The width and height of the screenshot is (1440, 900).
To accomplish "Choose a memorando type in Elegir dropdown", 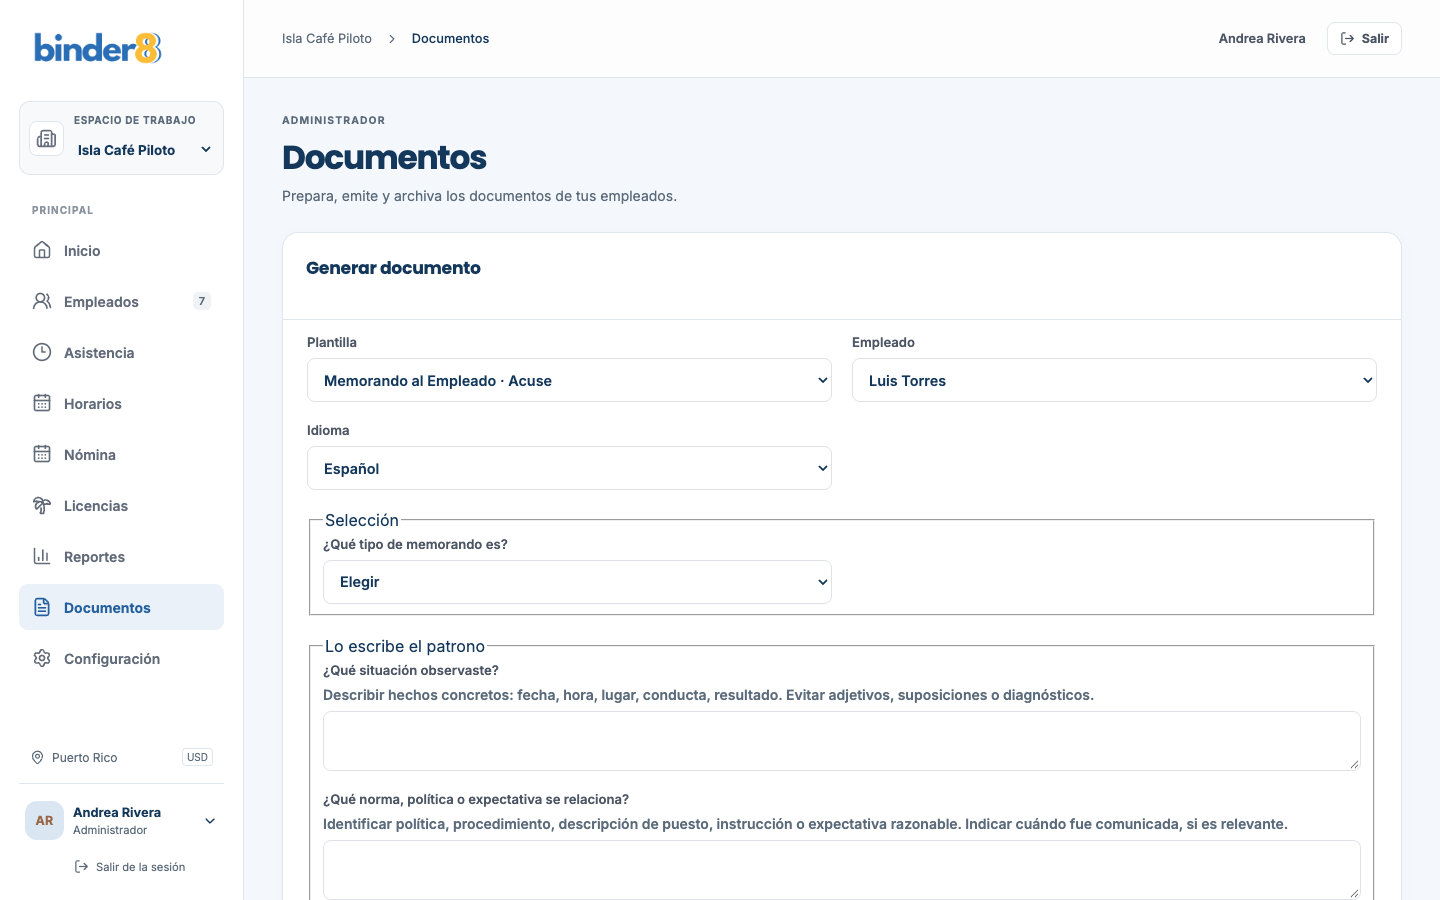I will 577,582.
